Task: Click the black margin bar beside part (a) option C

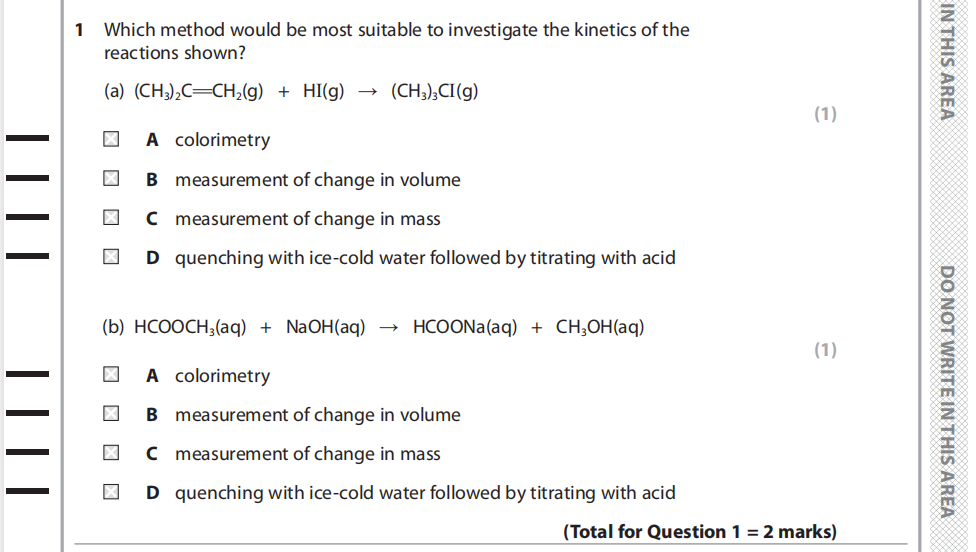Action: (27, 218)
